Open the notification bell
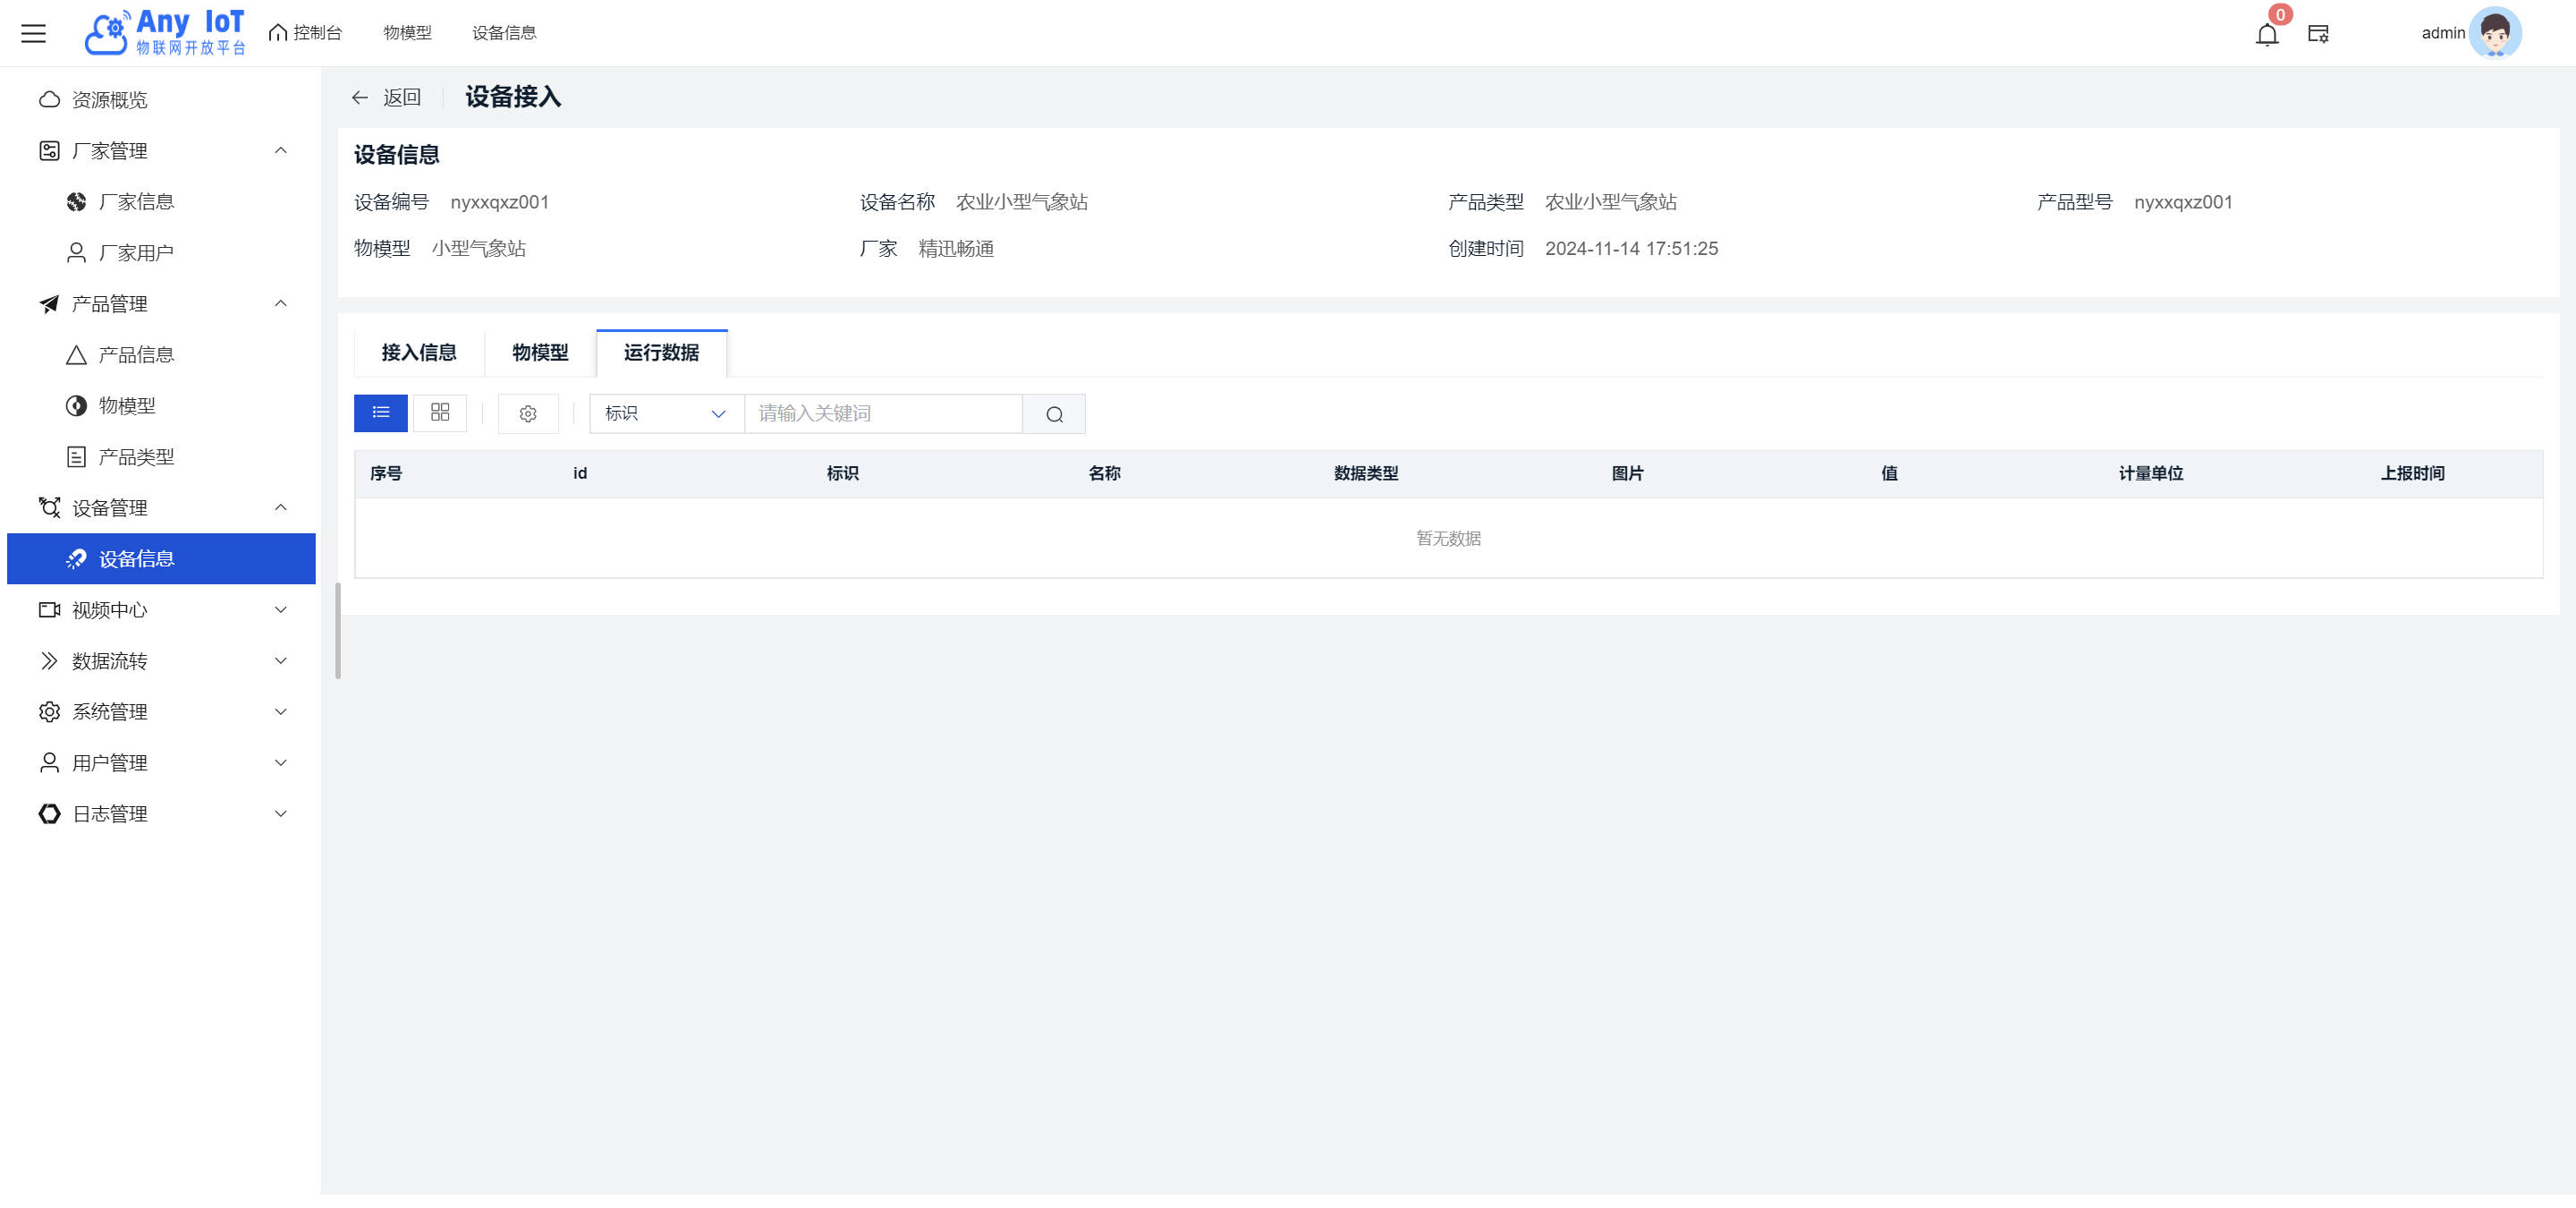The width and height of the screenshot is (2576, 1208). [x=2267, y=35]
